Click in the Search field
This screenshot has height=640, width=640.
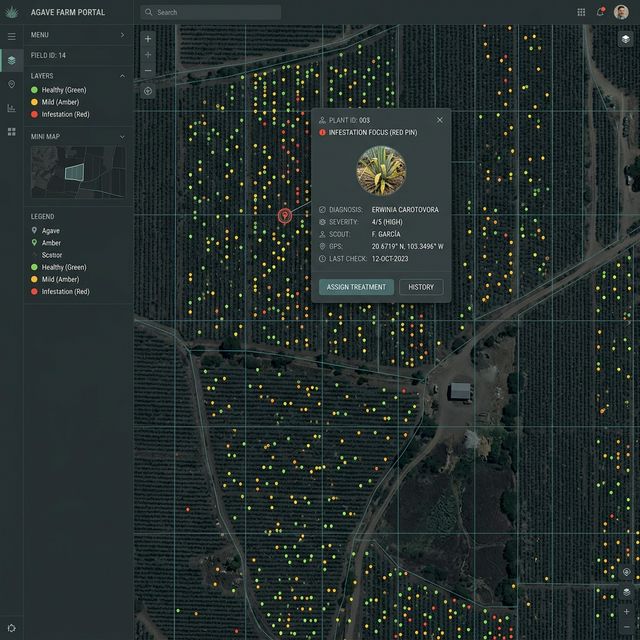pyautogui.click(x=211, y=12)
